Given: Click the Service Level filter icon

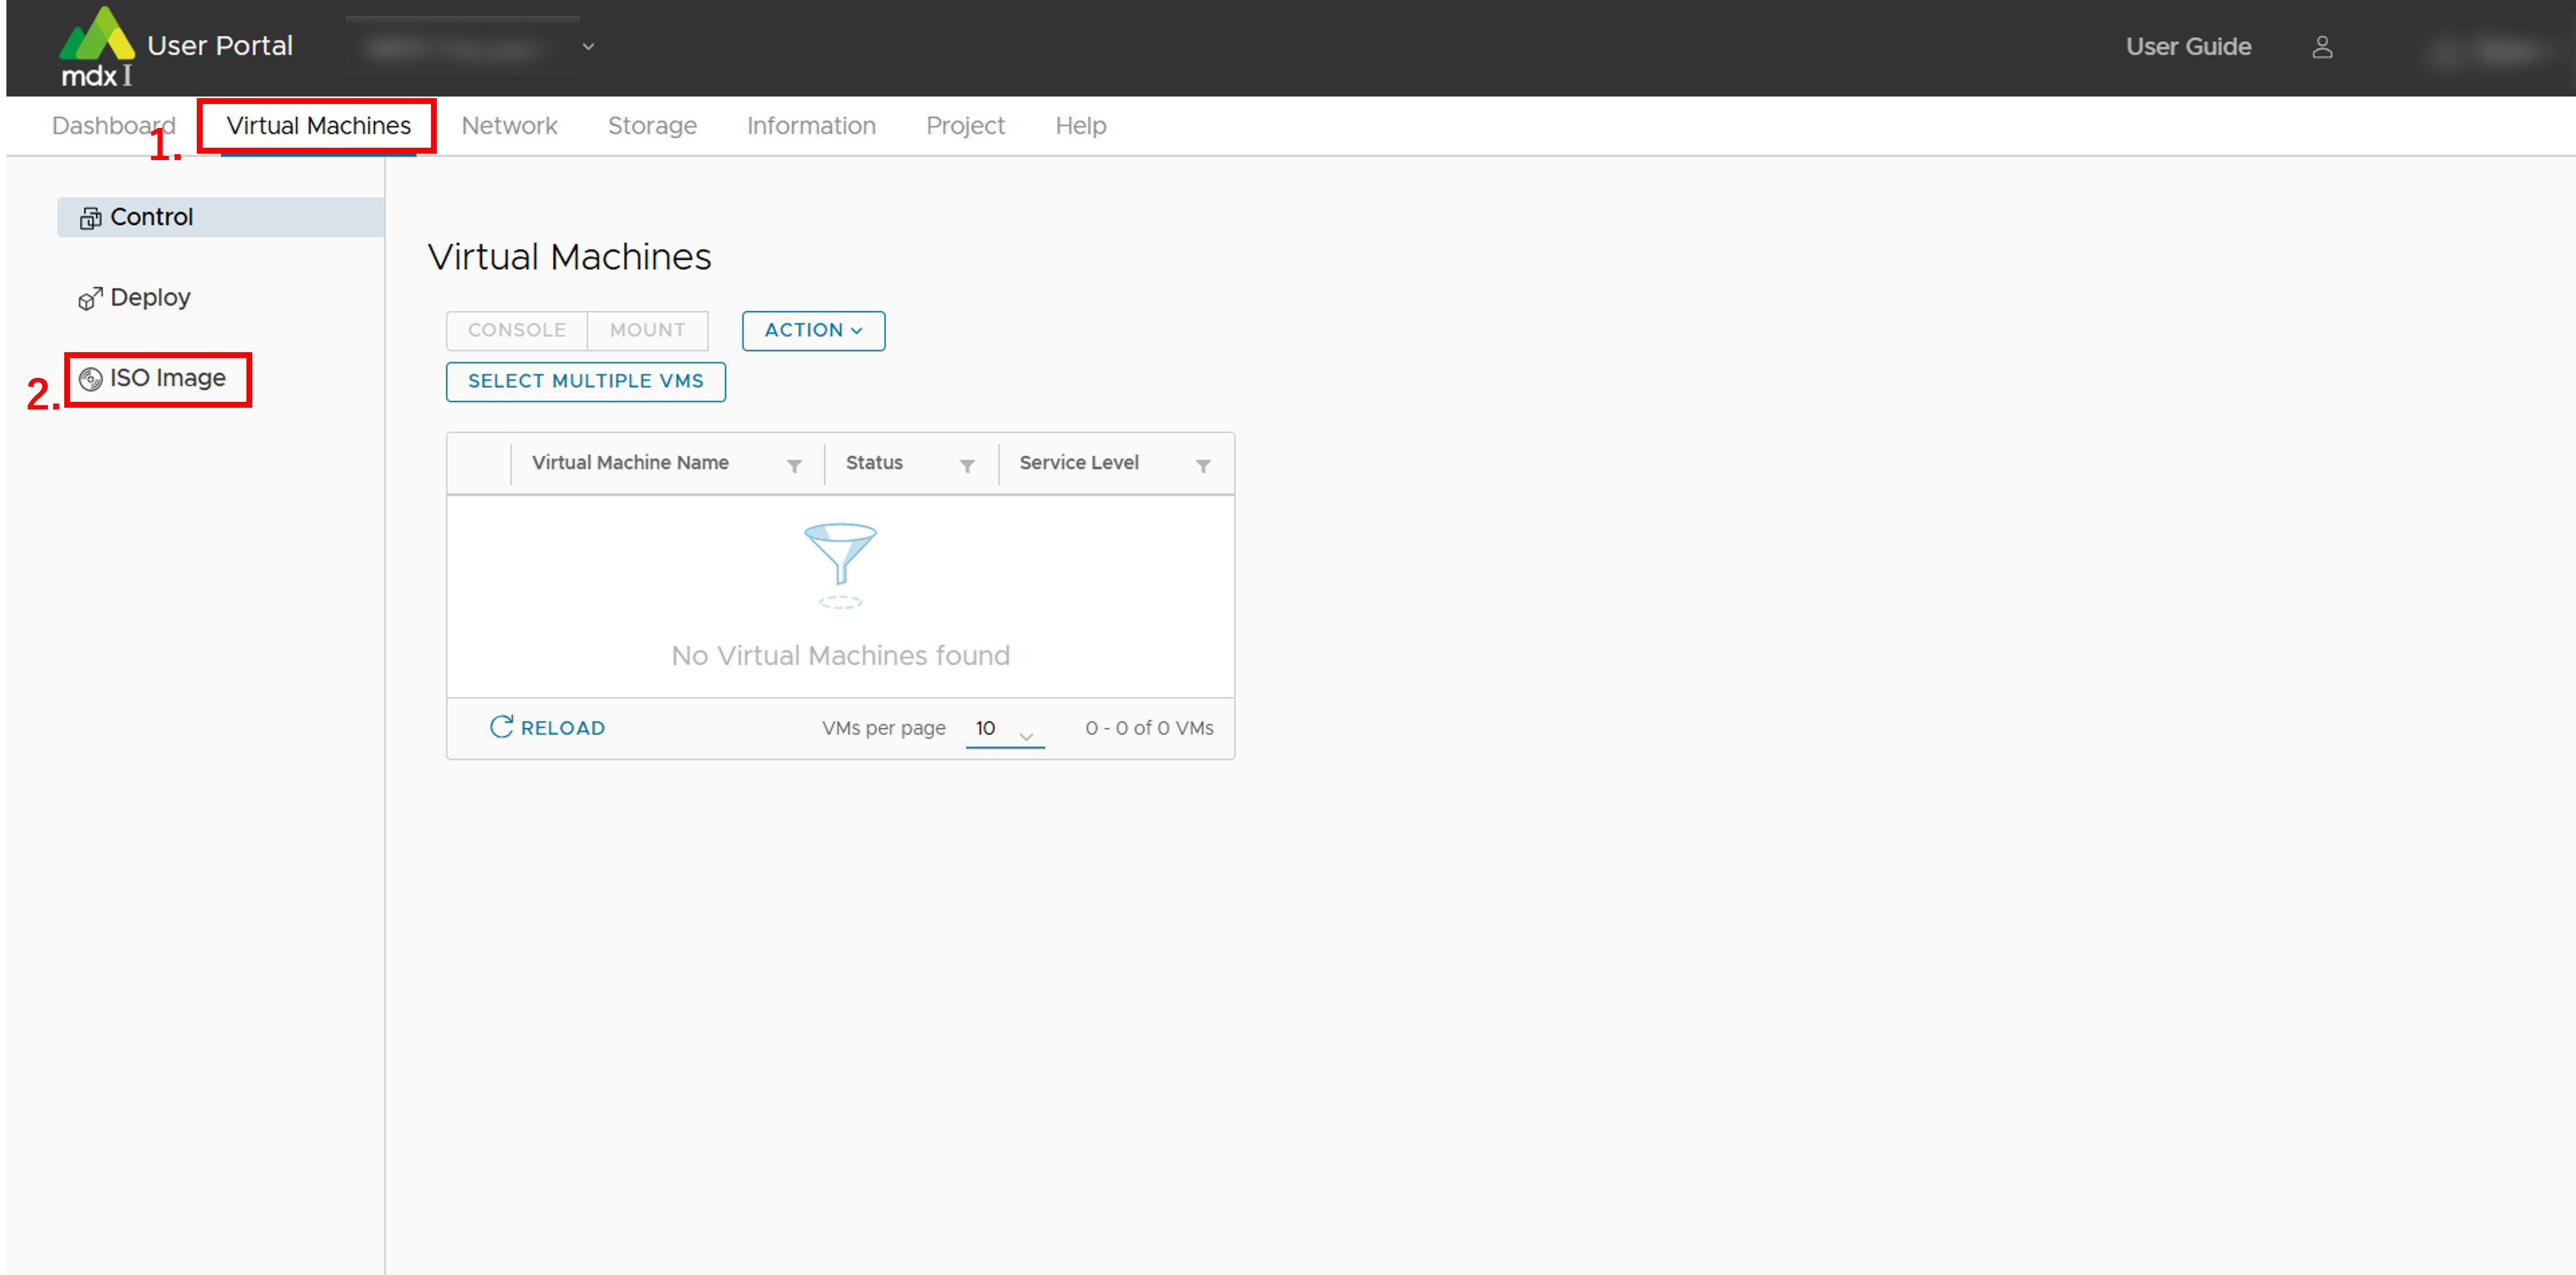Looking at the screenshot, I should pos(1203,466).
